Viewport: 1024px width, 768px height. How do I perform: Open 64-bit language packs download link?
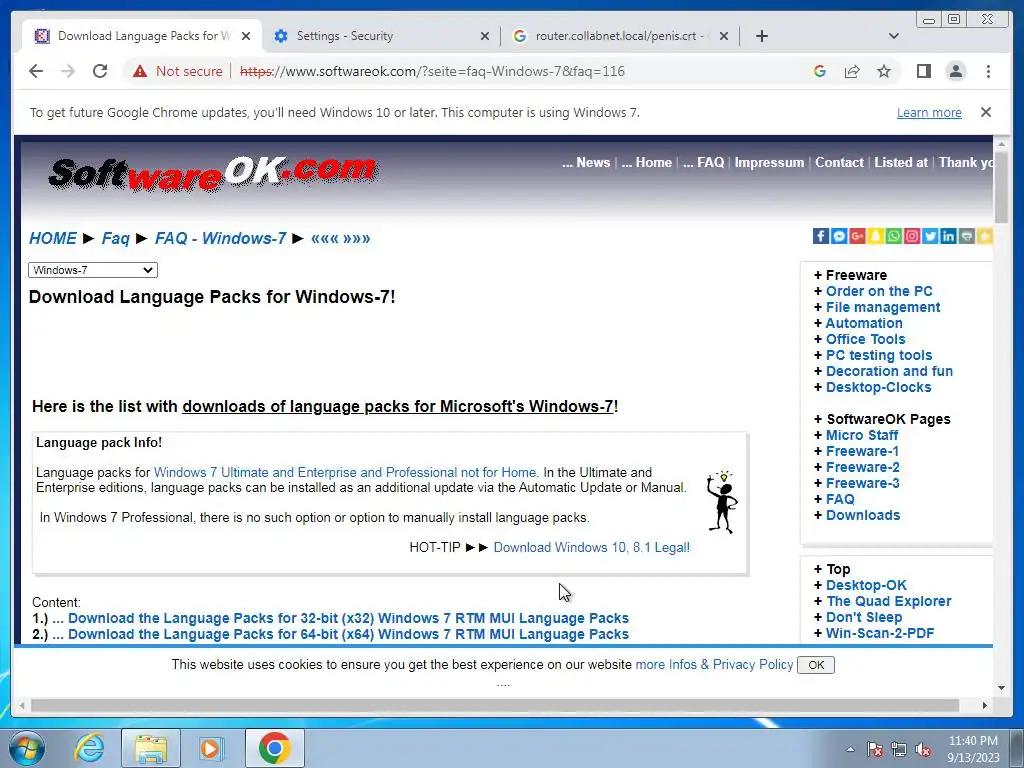348,634
